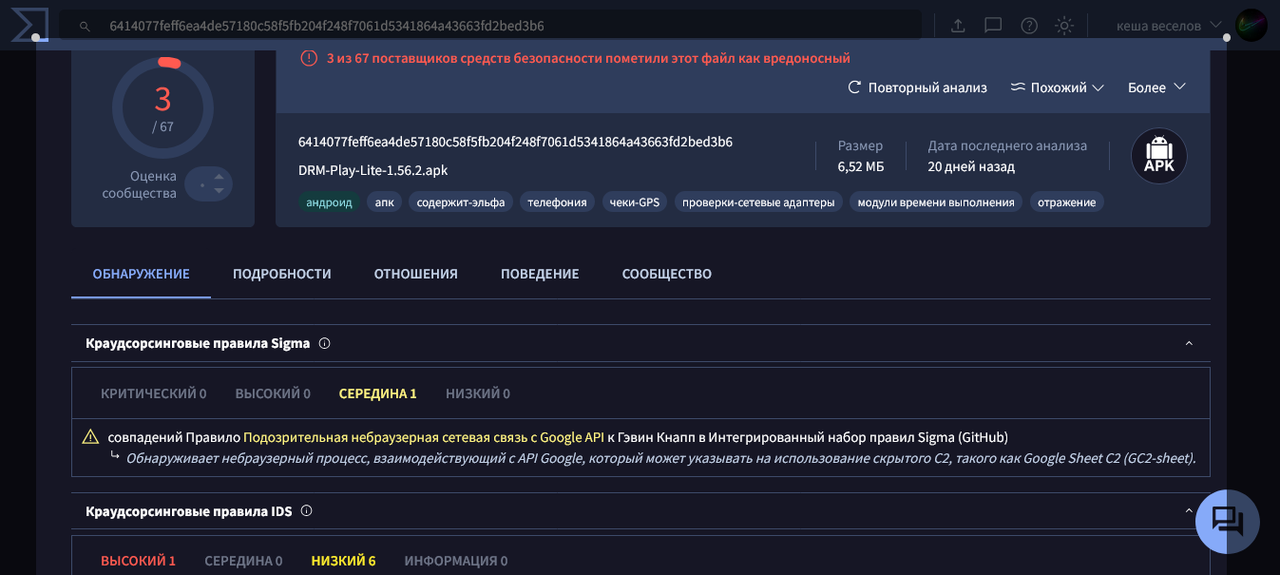
Task: Click the отражение tag
Action: pos(1066,202)
